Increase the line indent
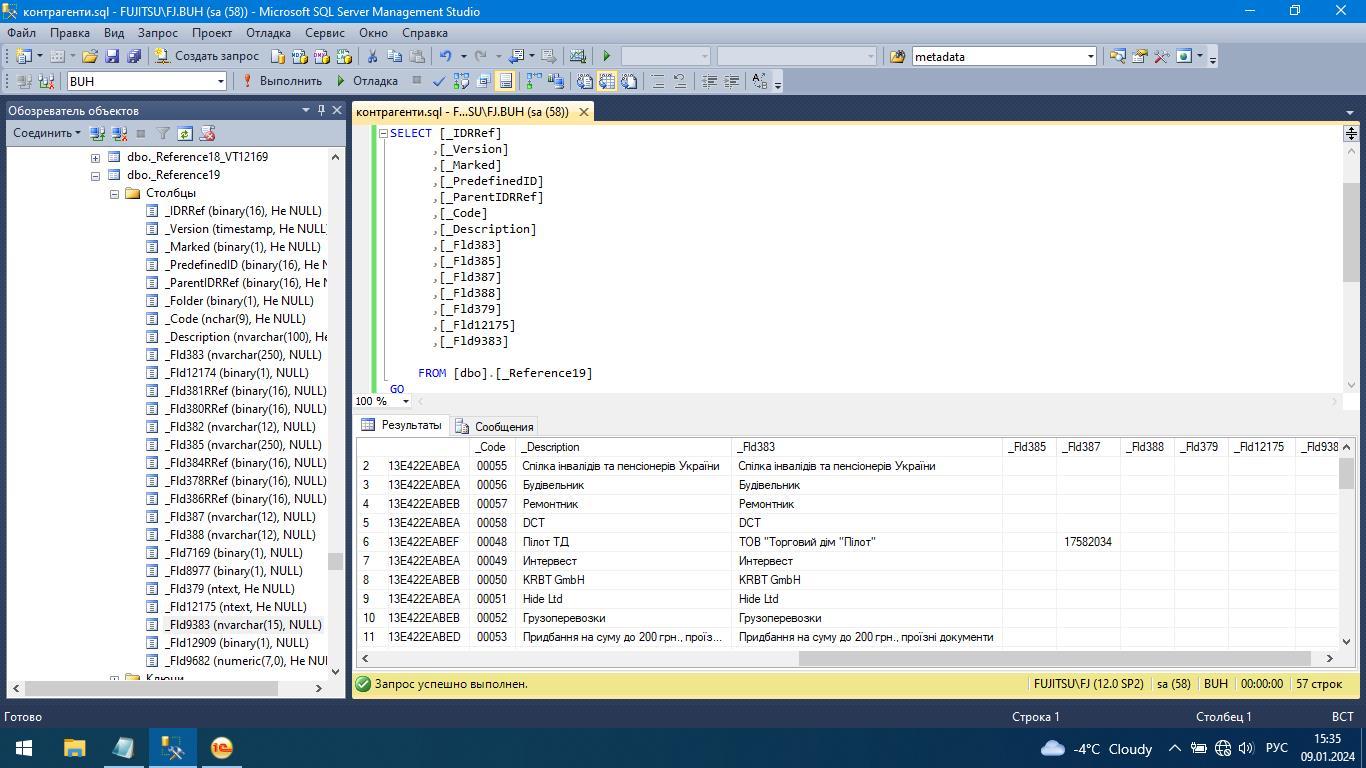Viewport: 1366px width, 768px height. (731, 81)
